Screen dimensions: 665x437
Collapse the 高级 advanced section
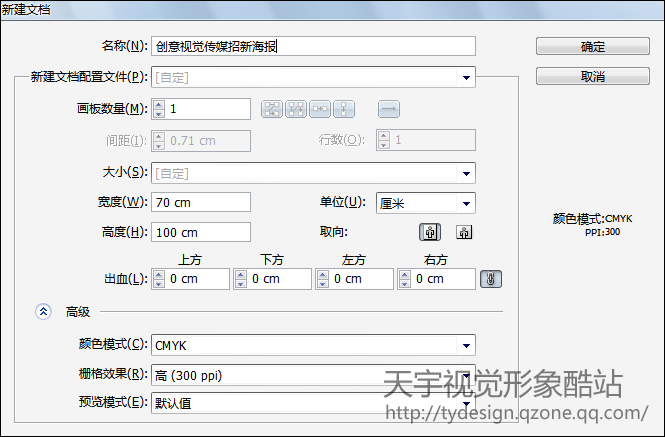coord(43,312)
